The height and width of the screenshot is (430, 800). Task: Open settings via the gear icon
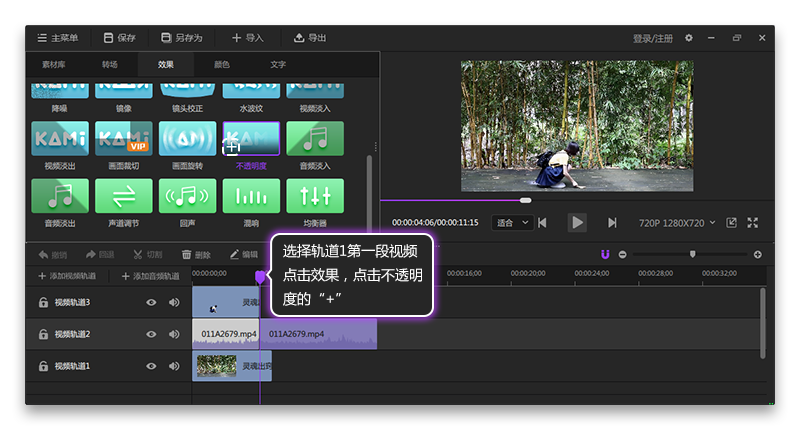pyautogui.click(x=688, y=38)
